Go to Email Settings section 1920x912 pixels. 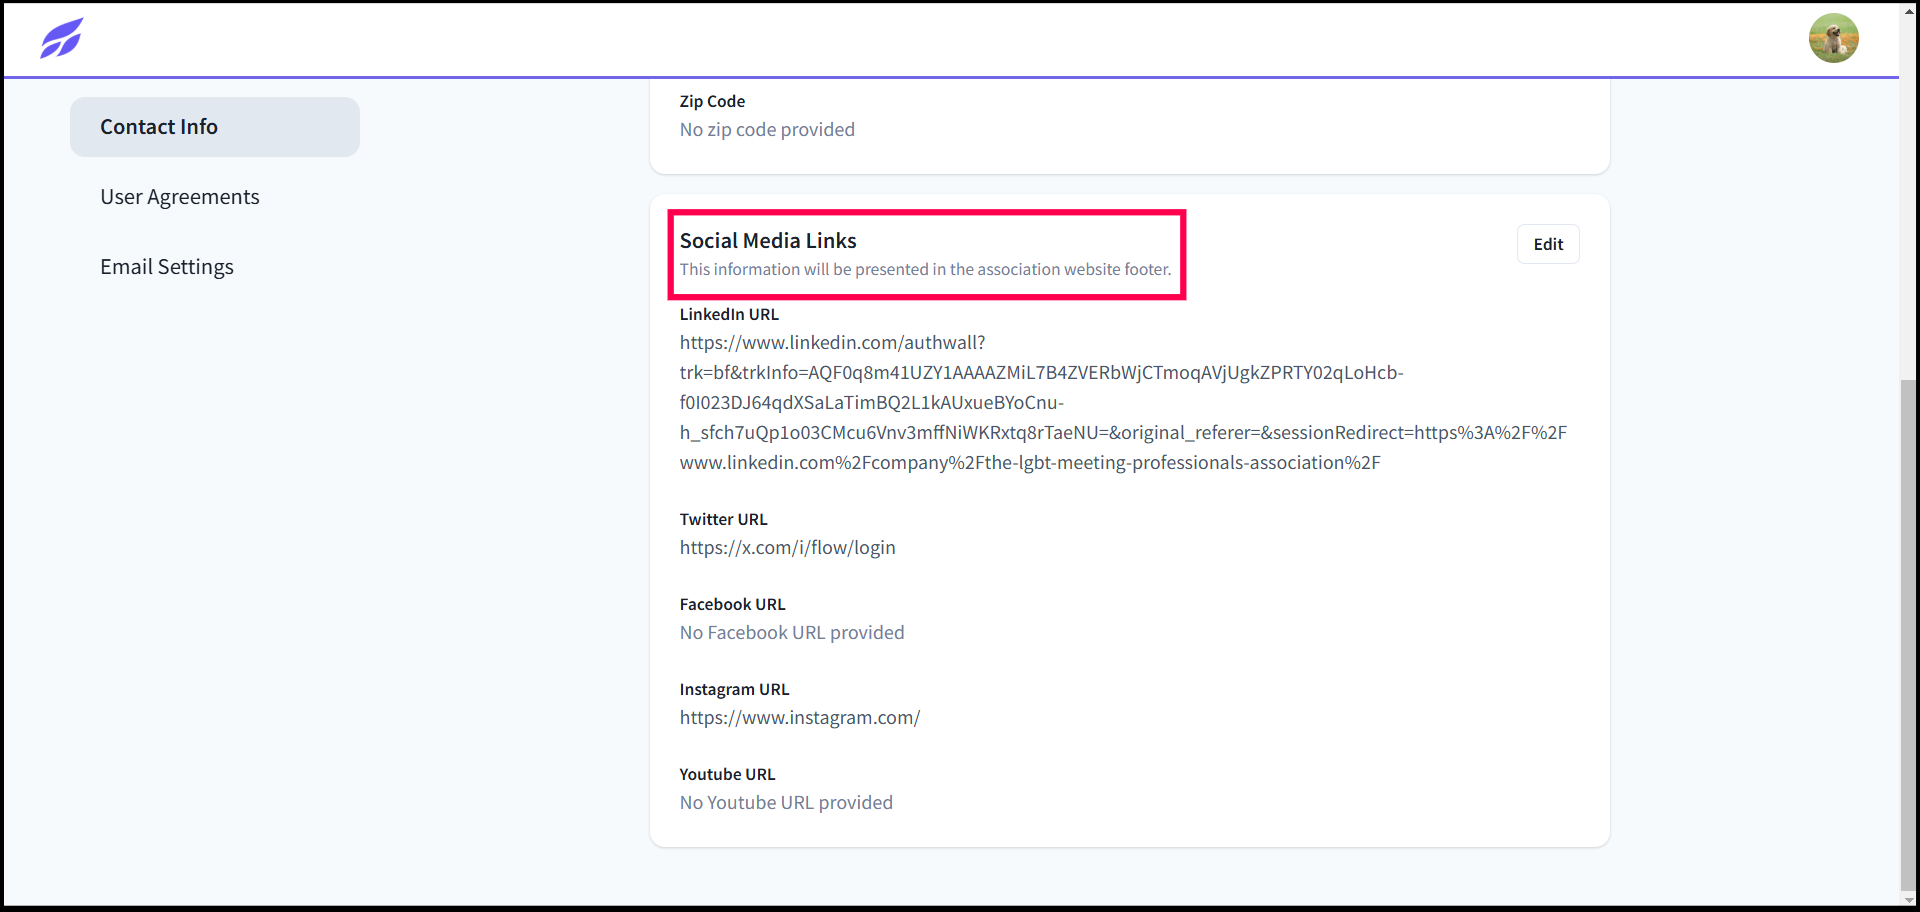tap(167, 267)
